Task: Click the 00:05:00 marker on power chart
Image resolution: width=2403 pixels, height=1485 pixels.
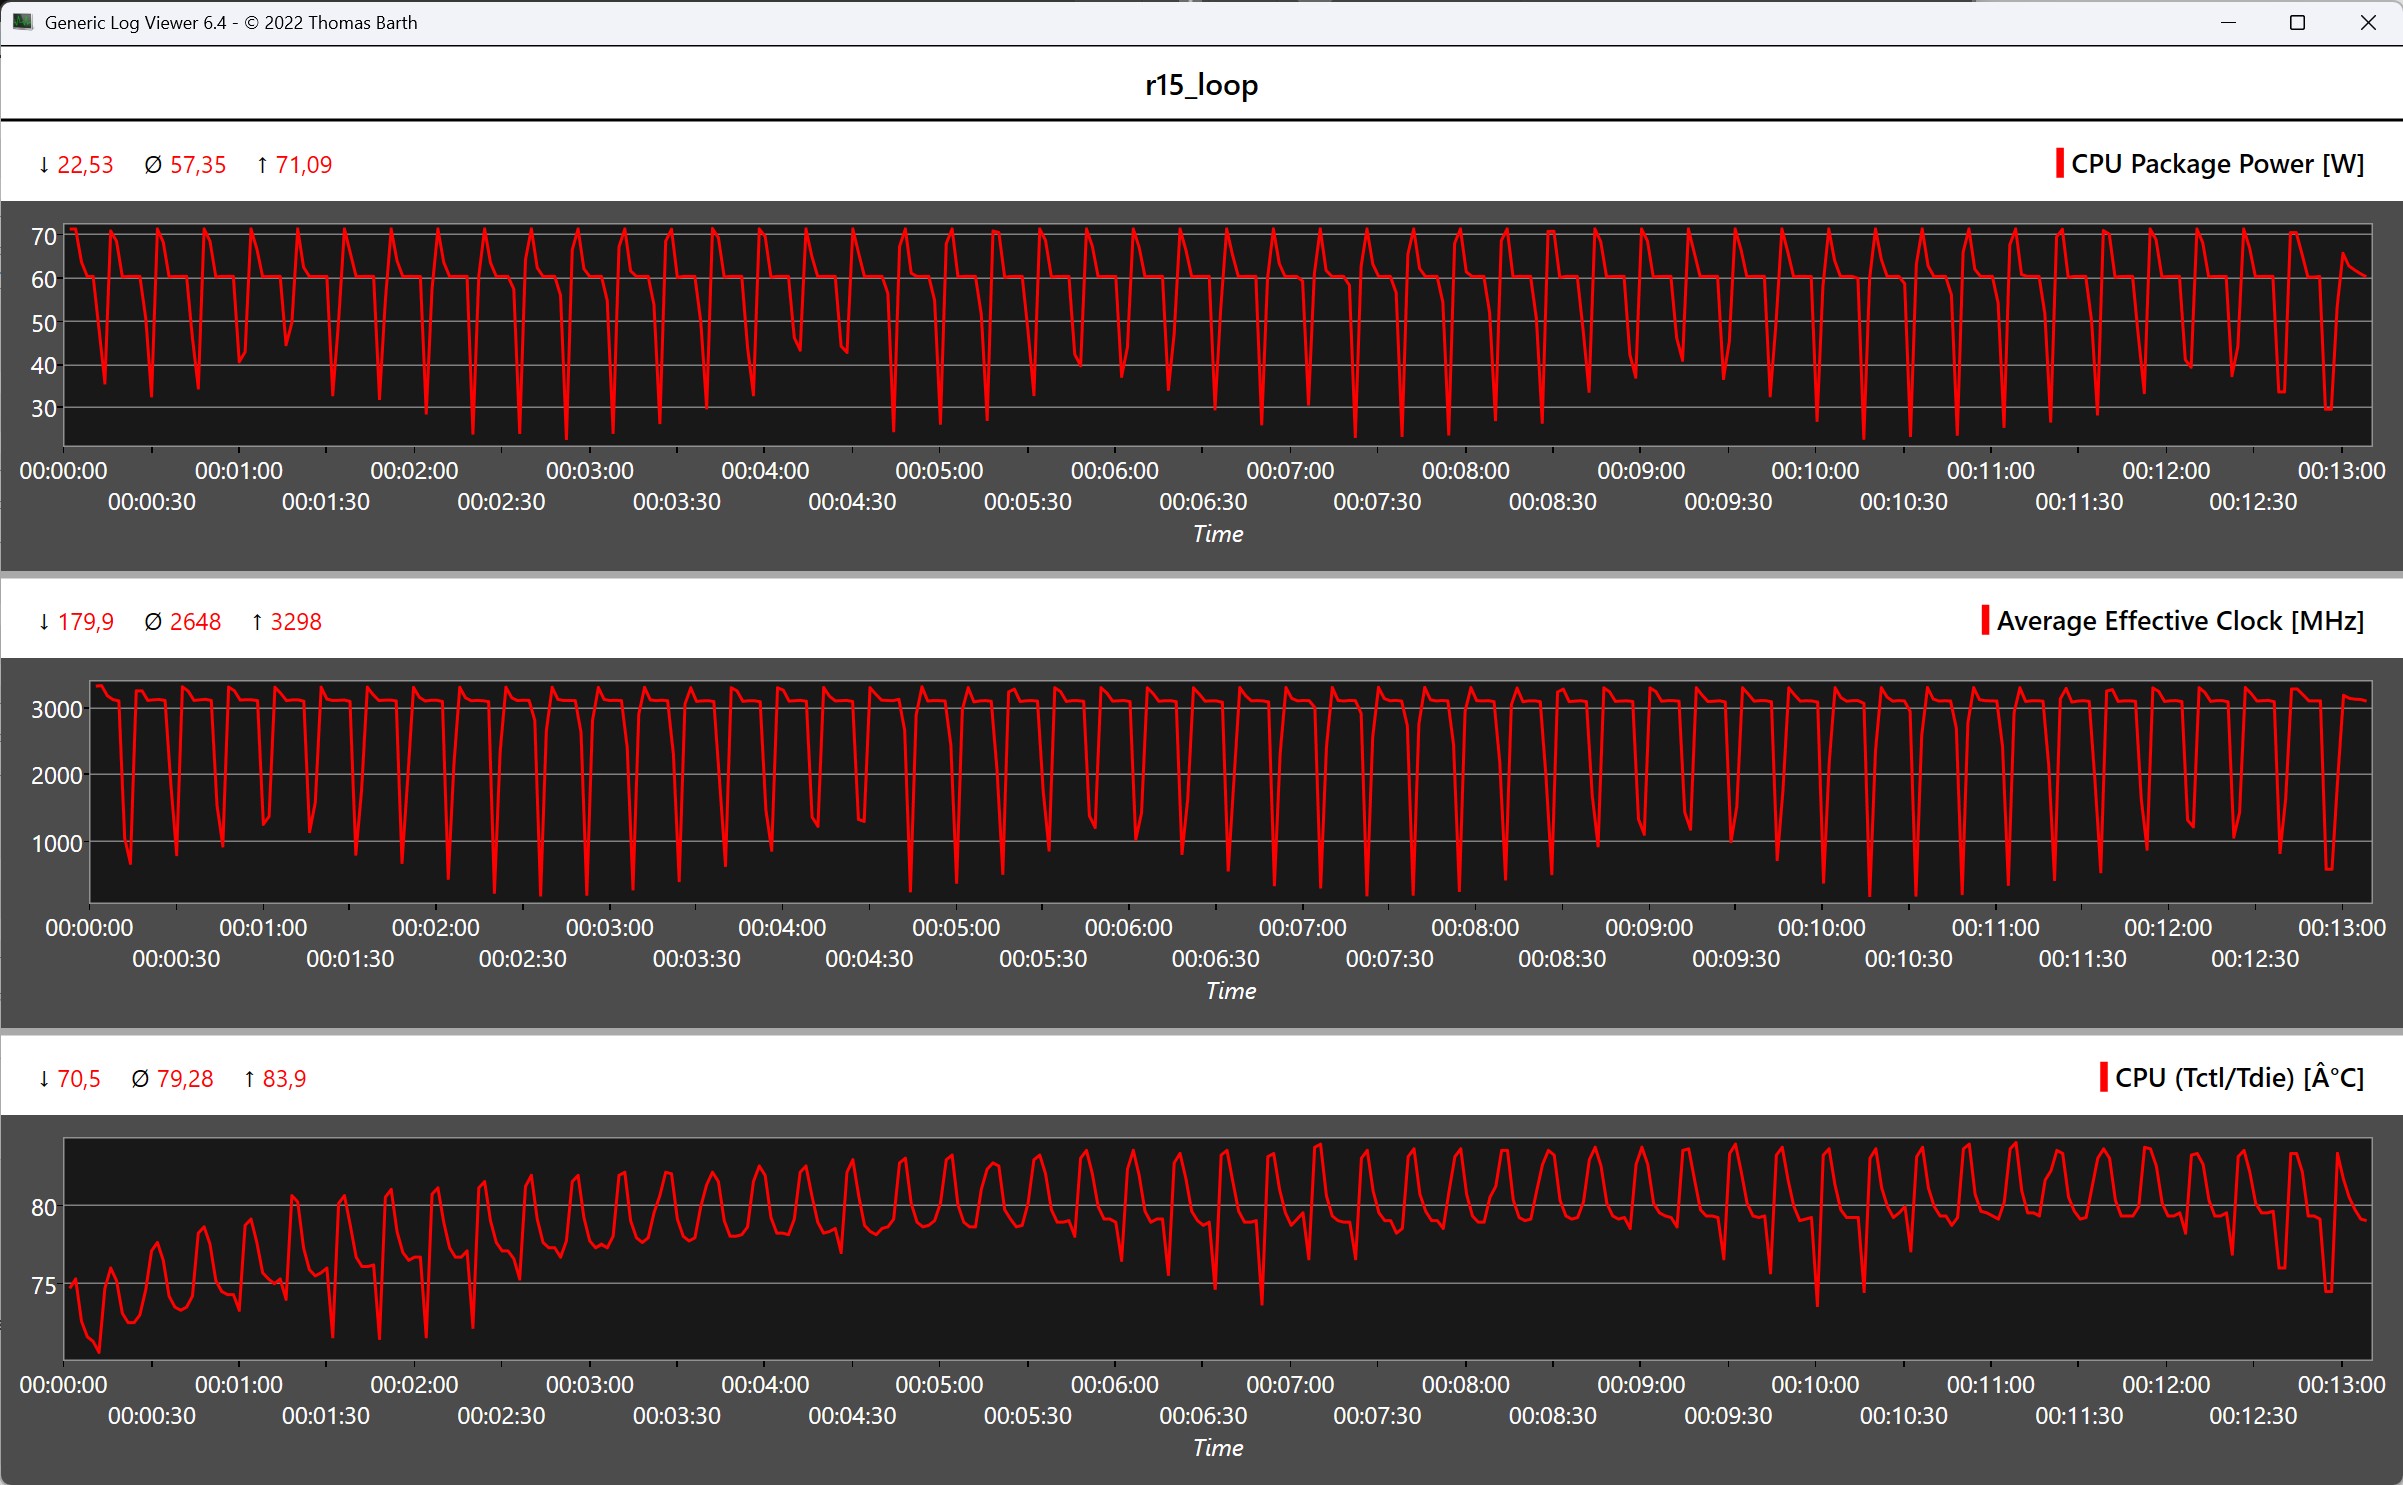Action: [x=939, y=470]
